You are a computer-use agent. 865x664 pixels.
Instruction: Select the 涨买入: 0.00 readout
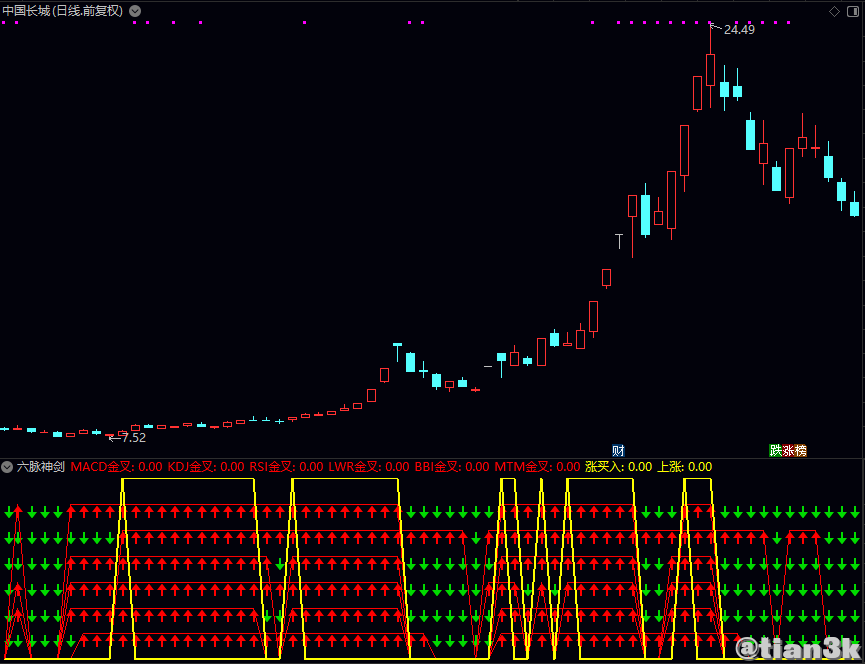[x=618, y=467]
